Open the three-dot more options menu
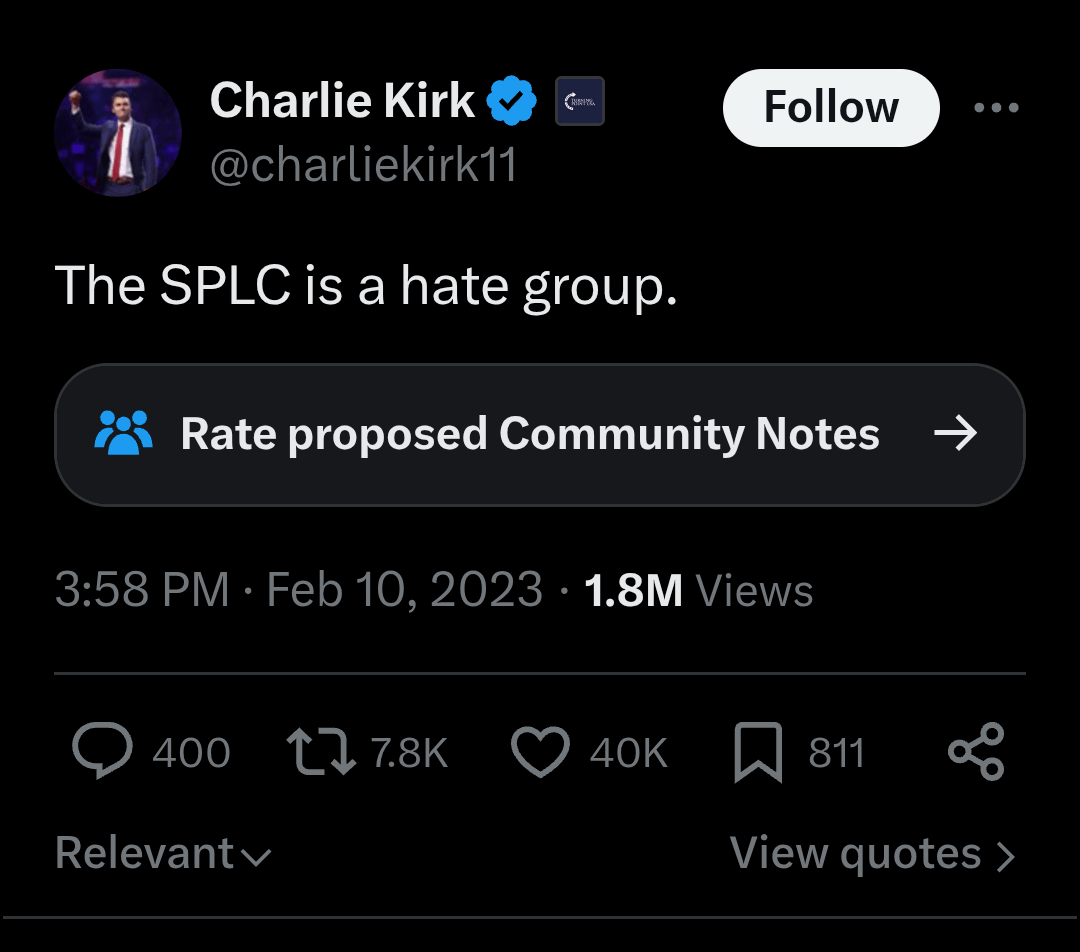Screen dimensions: 1080x952 click(x=996, y=108)
